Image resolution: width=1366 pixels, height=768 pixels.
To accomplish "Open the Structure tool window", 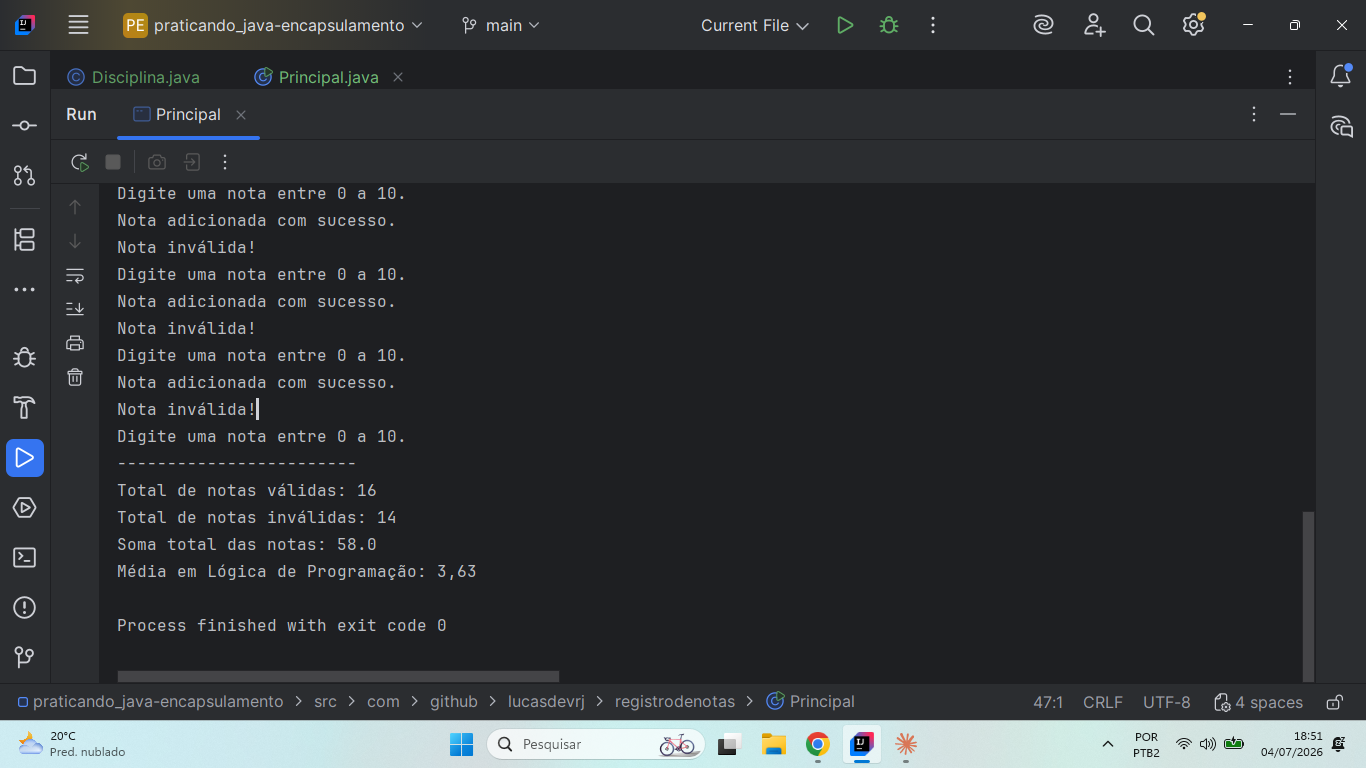I will coord(25,240).
